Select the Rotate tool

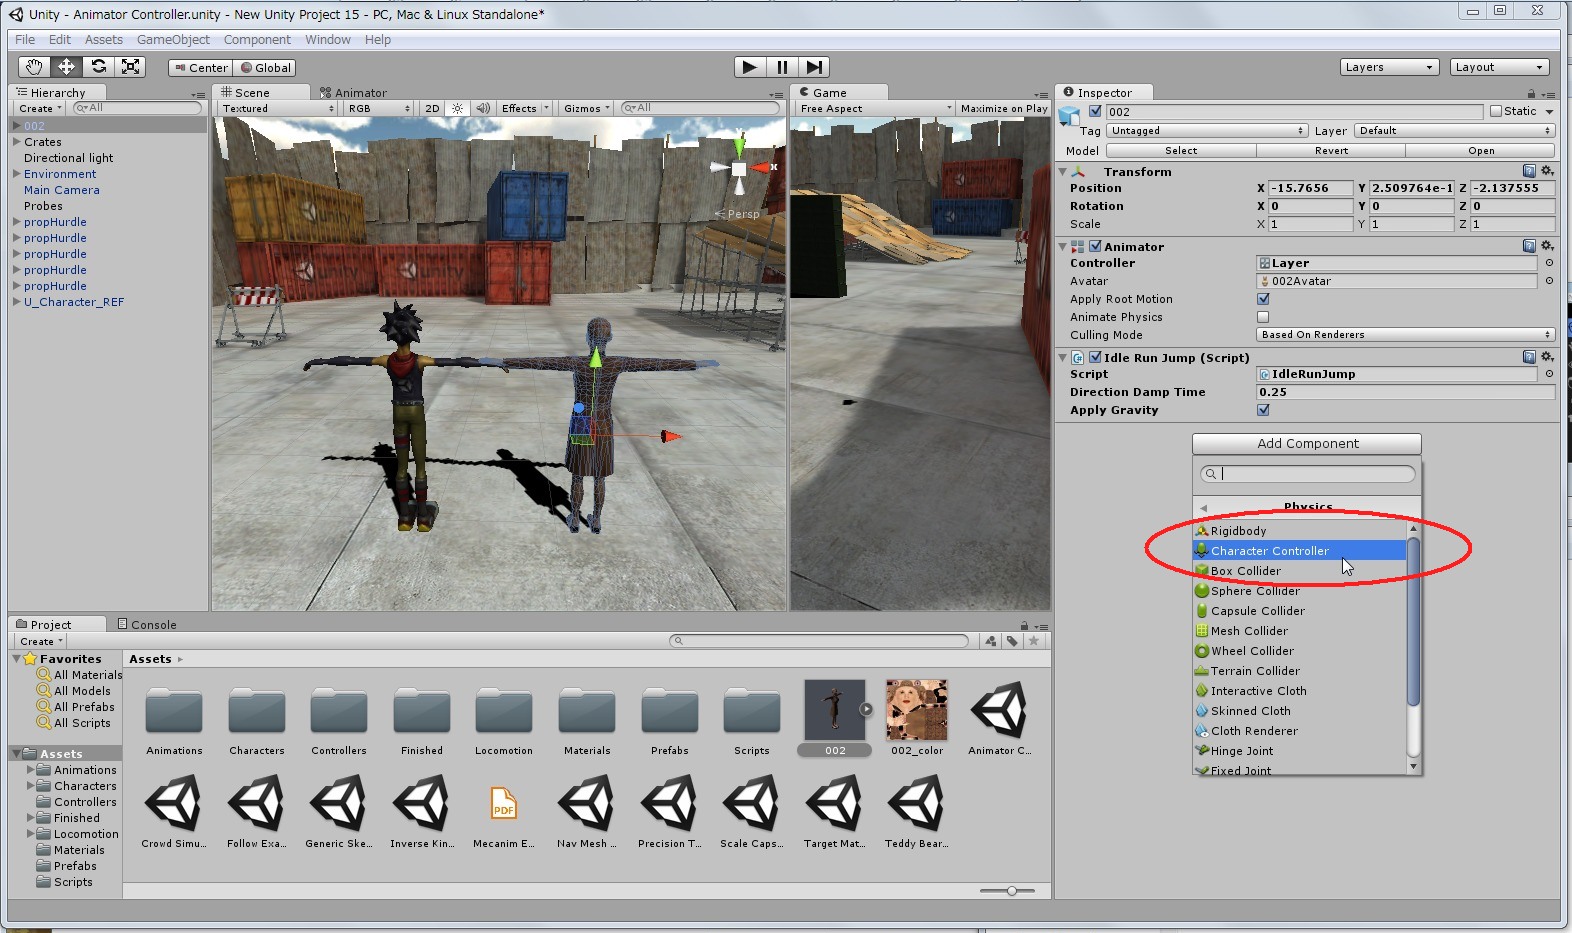click(98, 67)
